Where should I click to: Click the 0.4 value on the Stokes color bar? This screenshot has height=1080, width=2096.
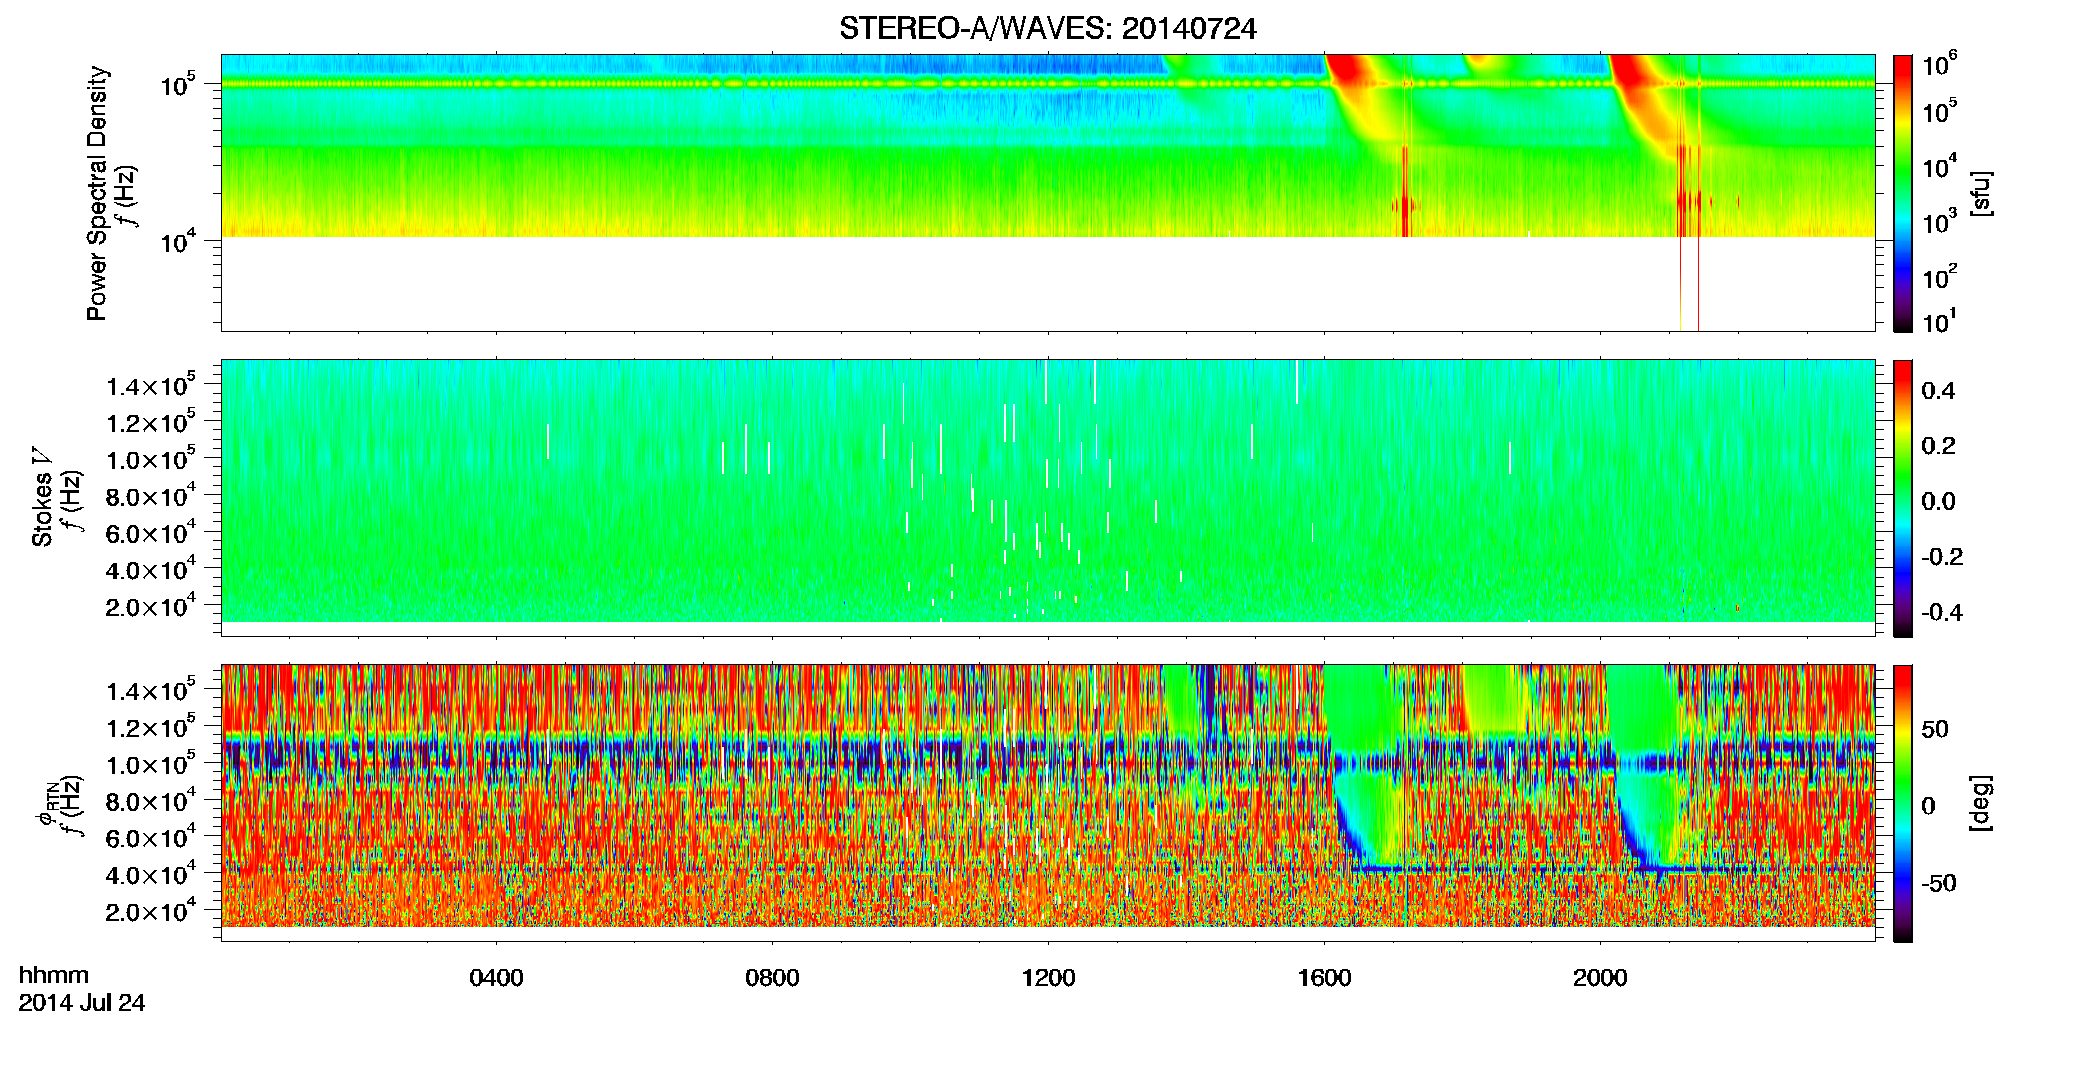coord(1938,391)
